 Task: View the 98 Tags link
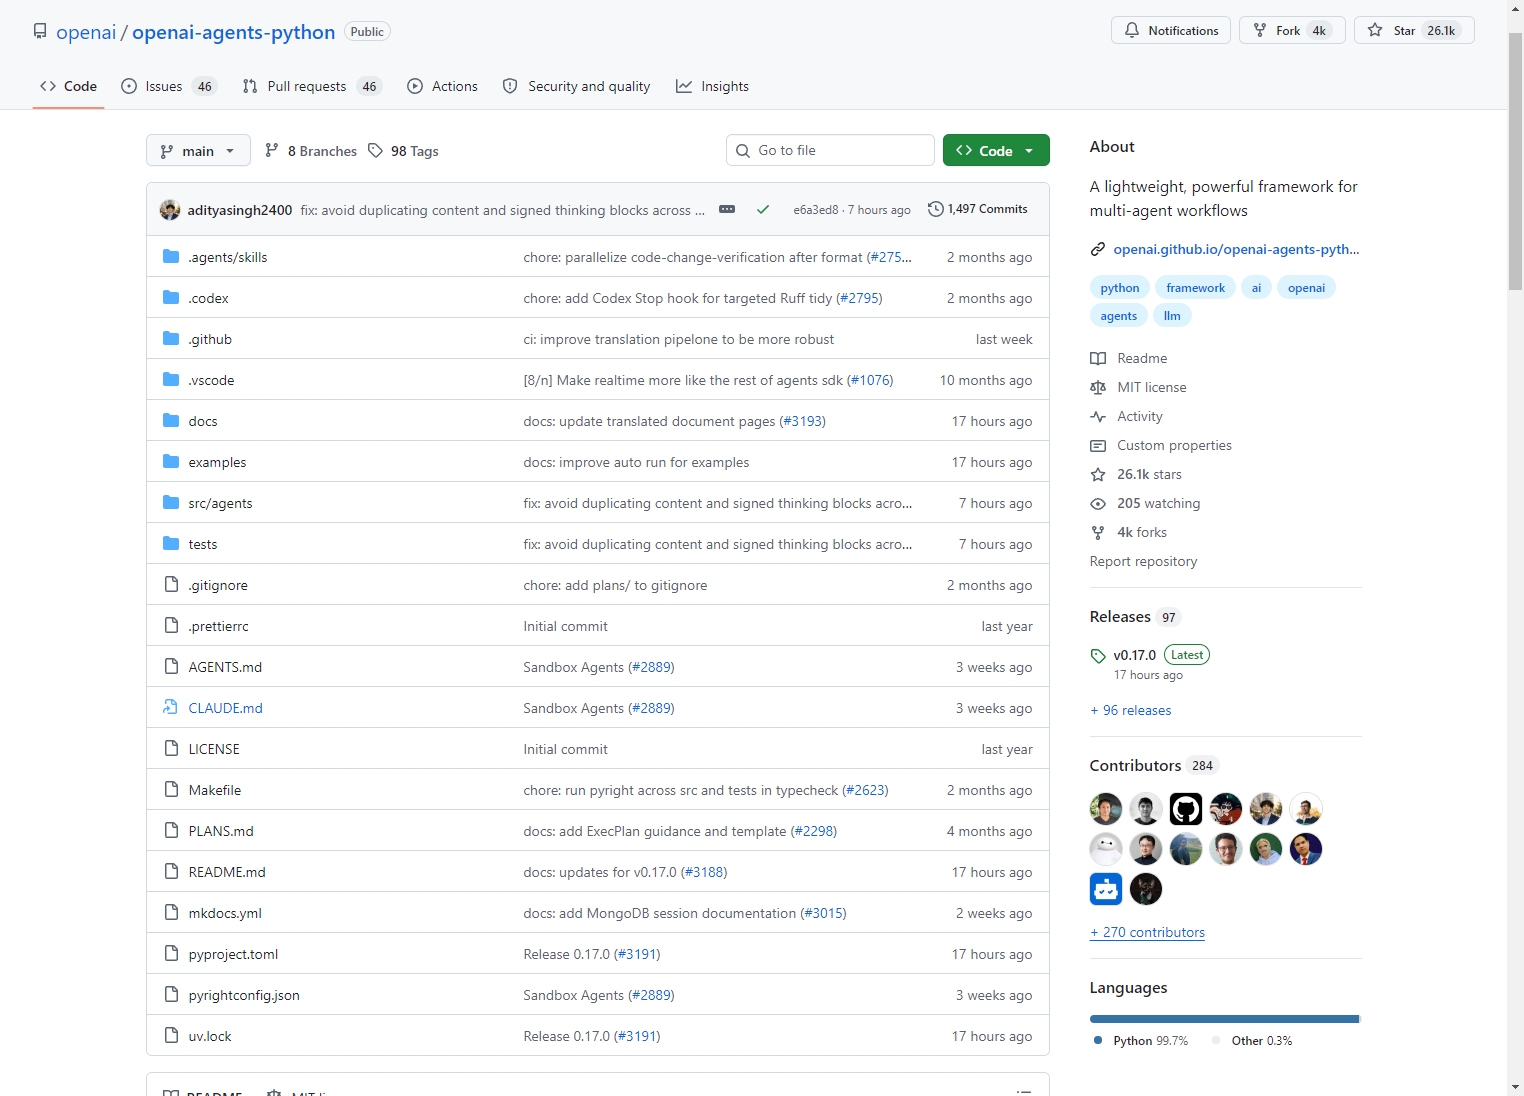pos(403,150)
